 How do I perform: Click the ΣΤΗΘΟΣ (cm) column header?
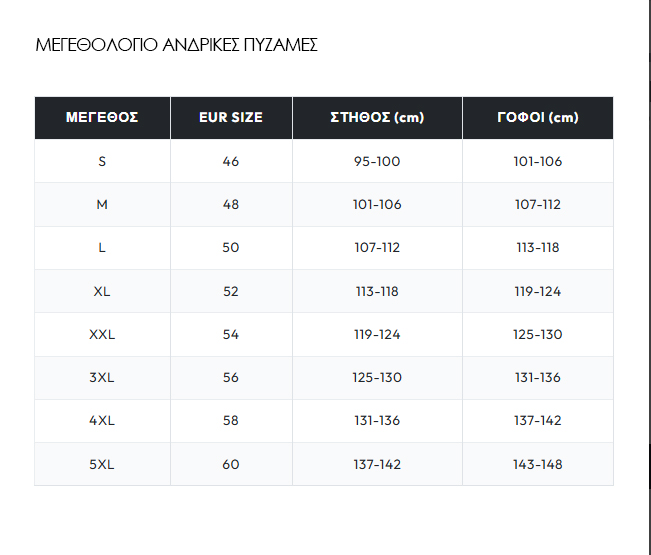[377, 118]
